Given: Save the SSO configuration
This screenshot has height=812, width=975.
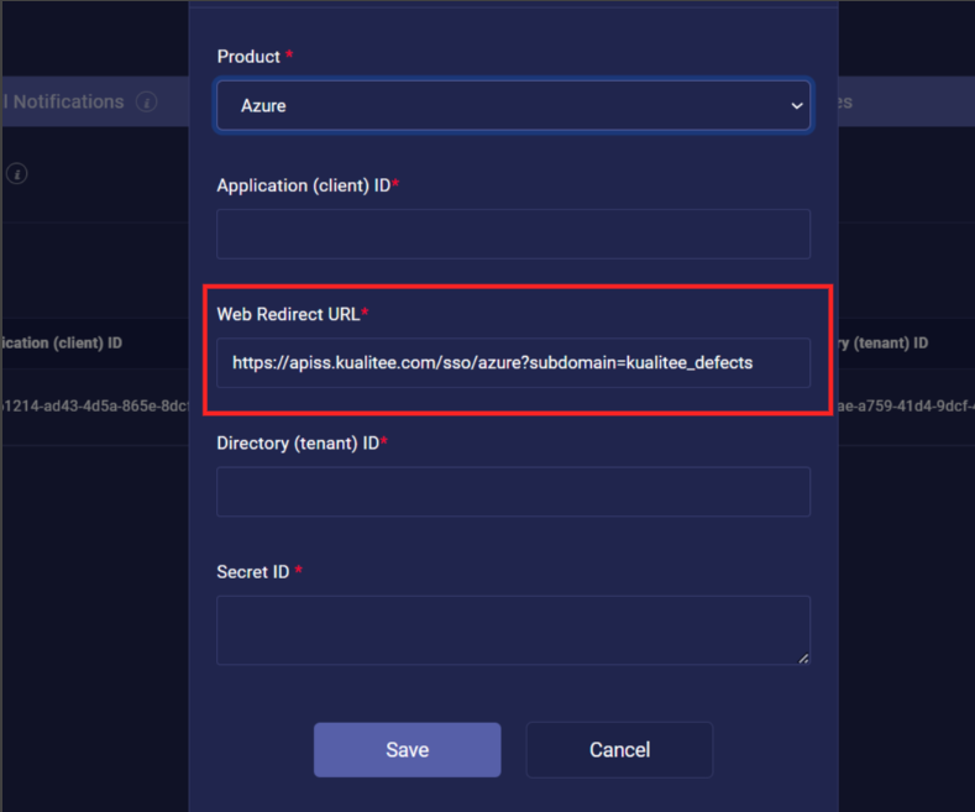Looking at the screenshot, I should [x=407, y=749].
